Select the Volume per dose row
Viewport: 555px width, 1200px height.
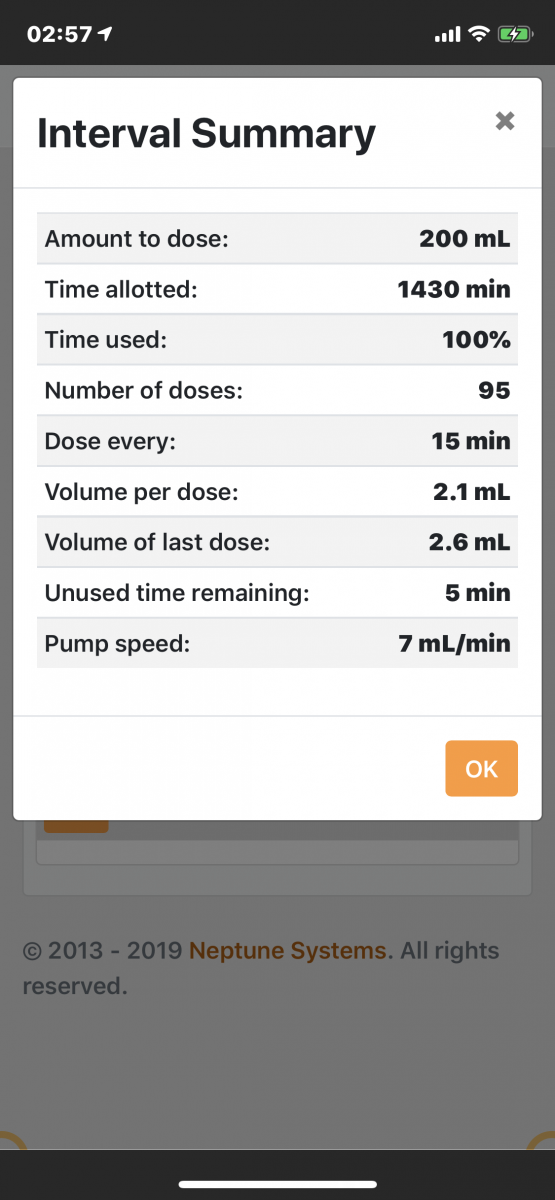277,491
